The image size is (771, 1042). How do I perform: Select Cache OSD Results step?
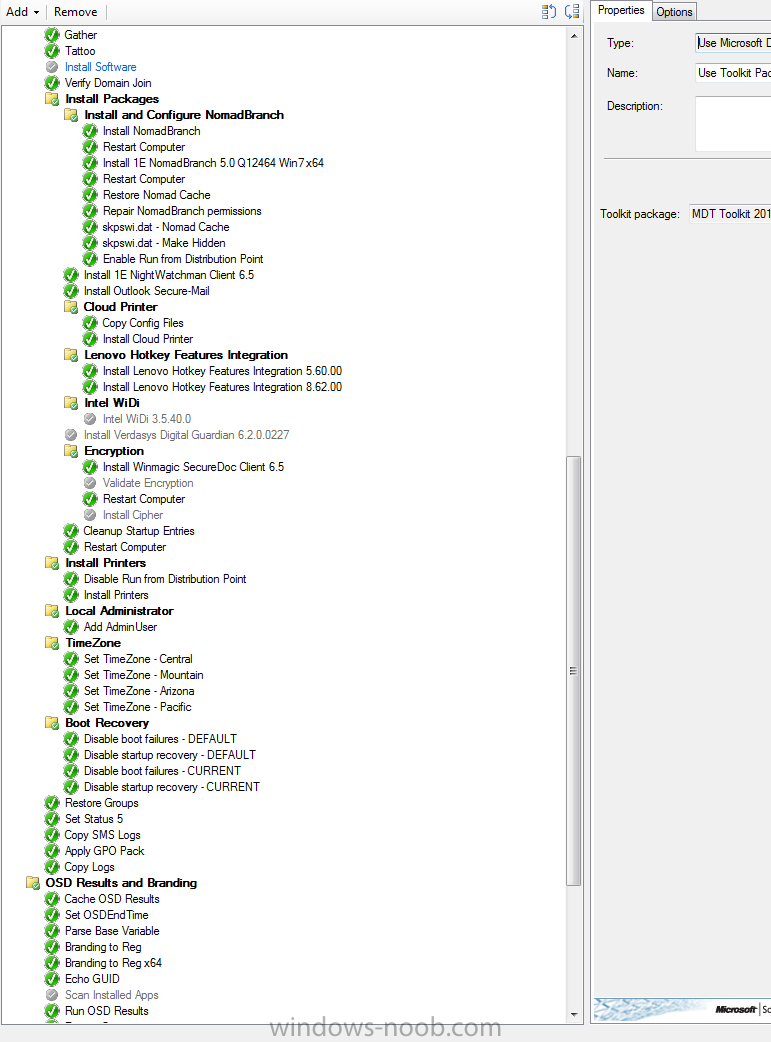click(112, 898)
